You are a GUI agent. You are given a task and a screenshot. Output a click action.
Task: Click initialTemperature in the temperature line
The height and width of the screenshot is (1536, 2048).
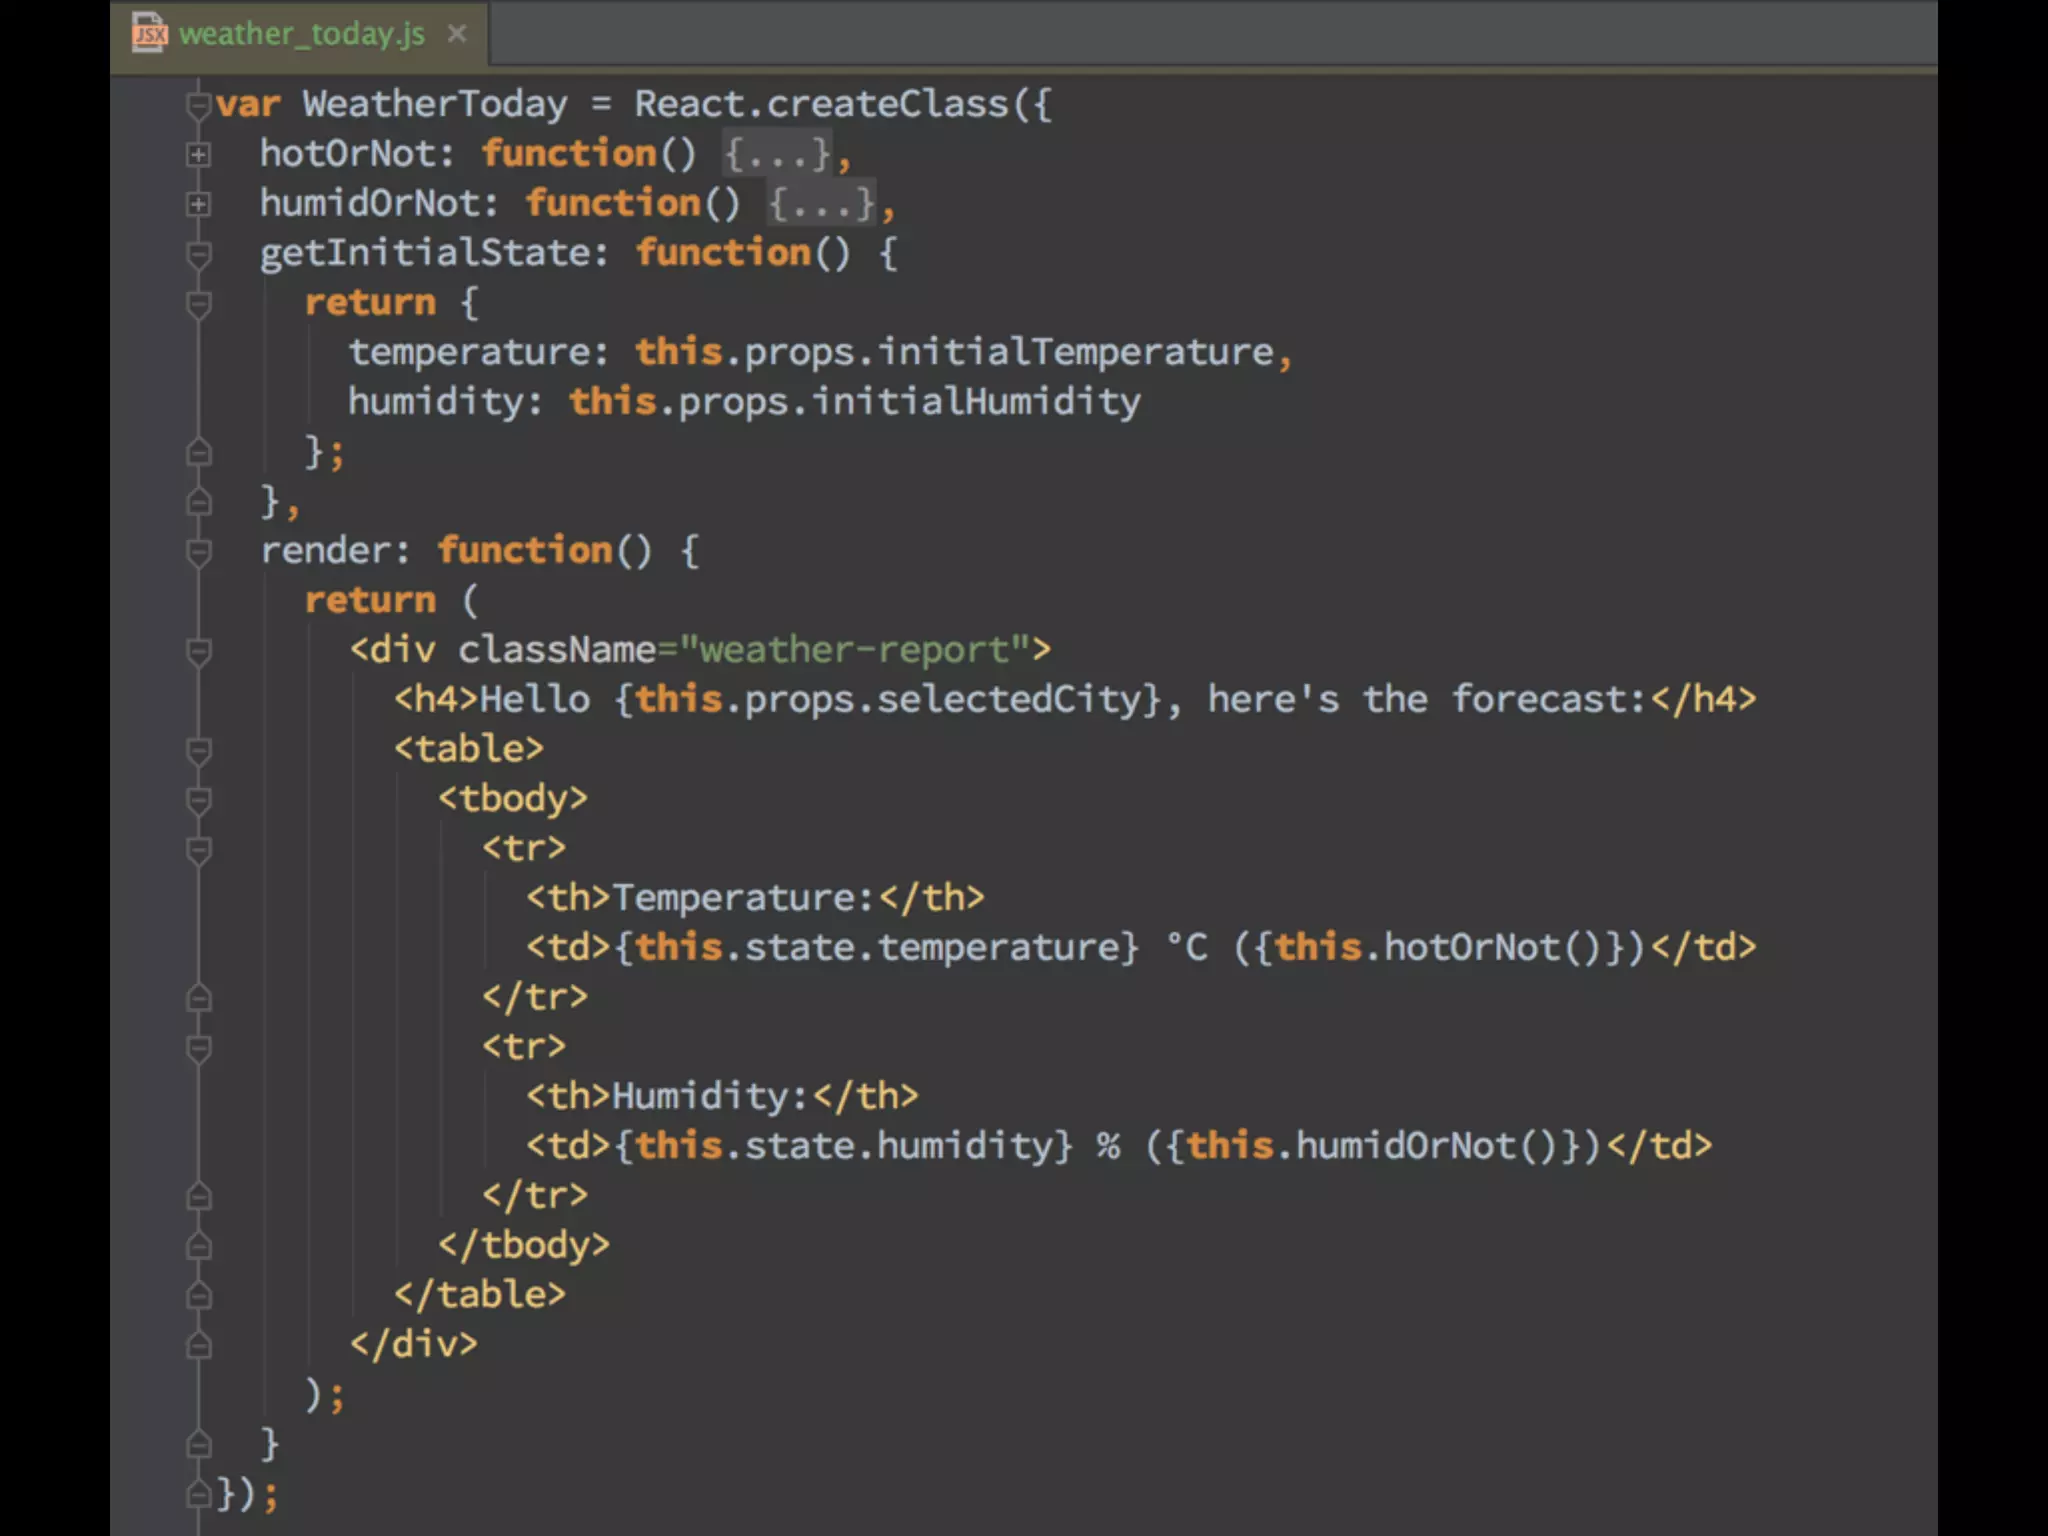(1075, 352)
